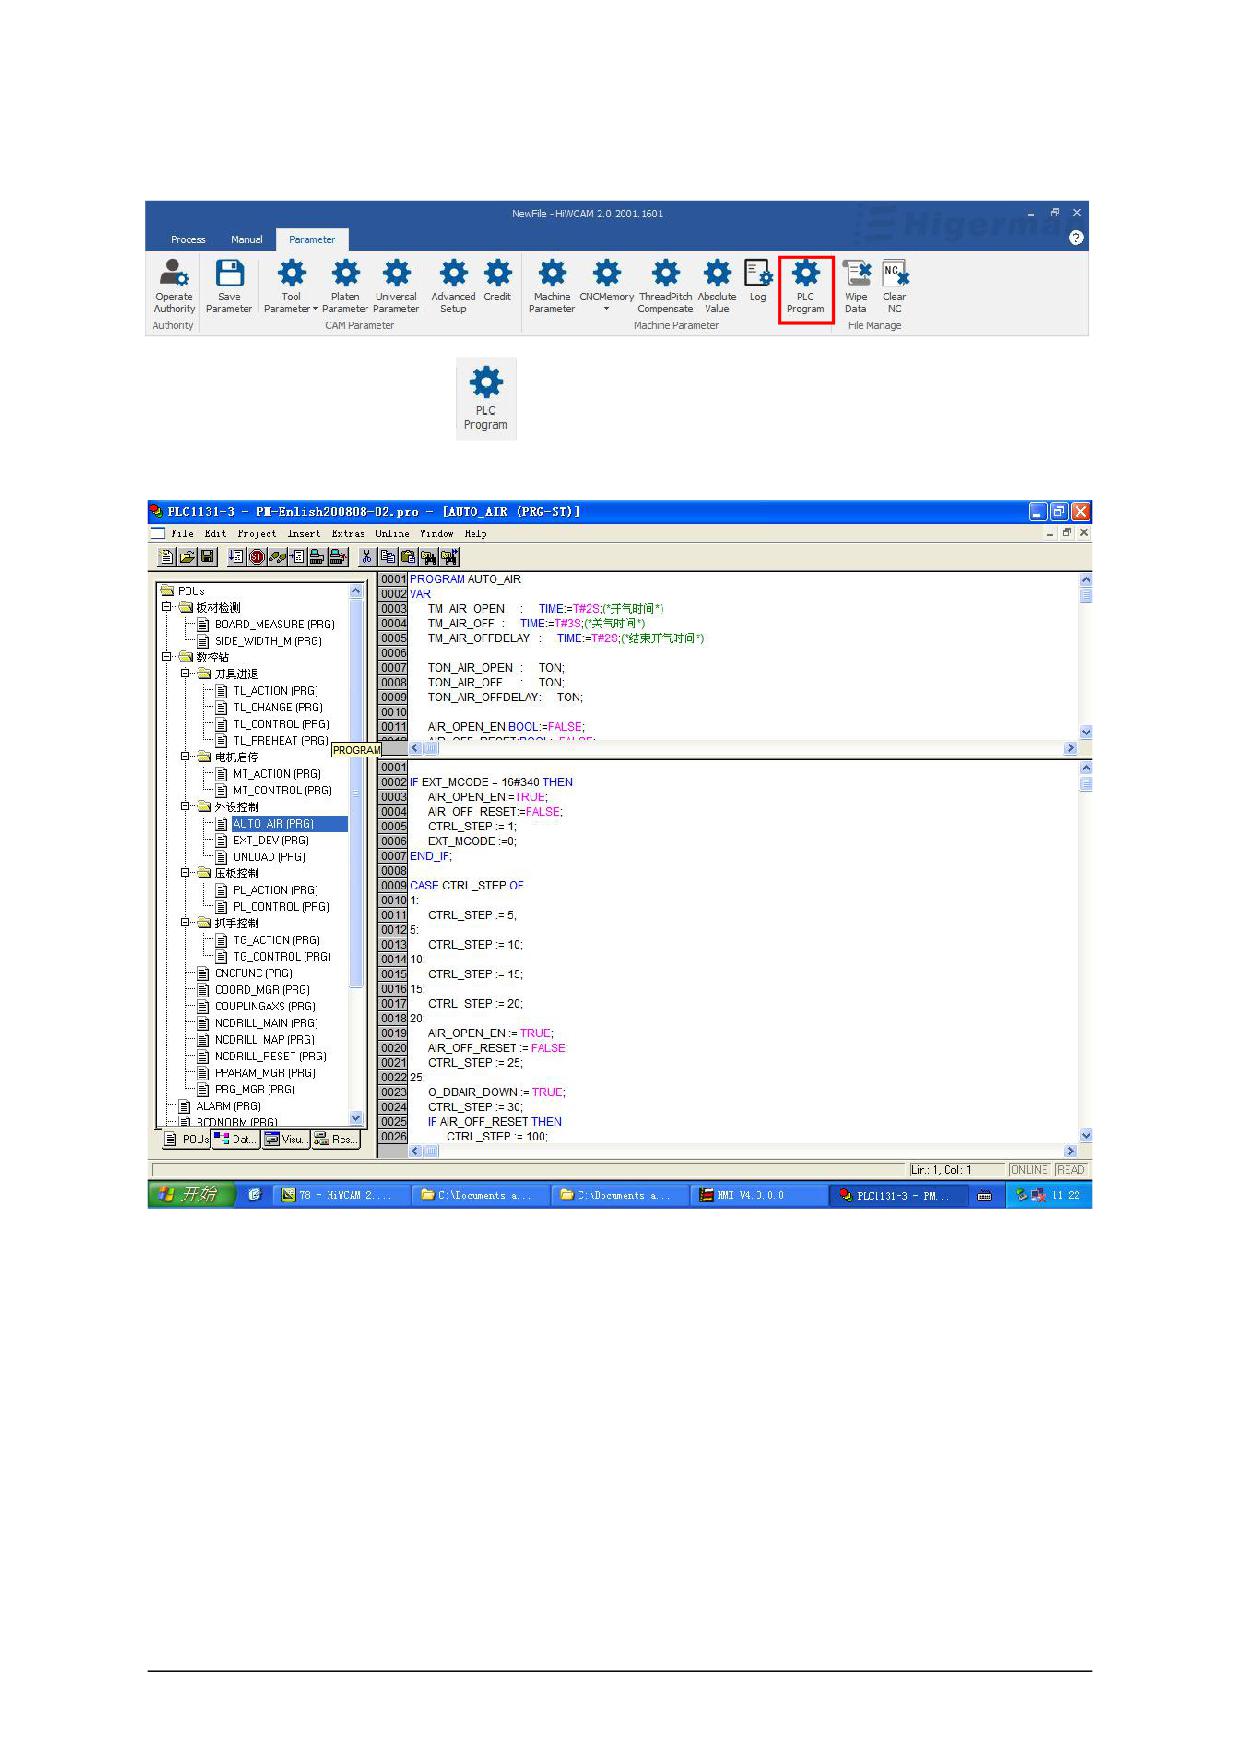Click the Universal Parameter gear icon
Image resolution: width=1240 pixels, height=1754 pixels.
point(397,272)
